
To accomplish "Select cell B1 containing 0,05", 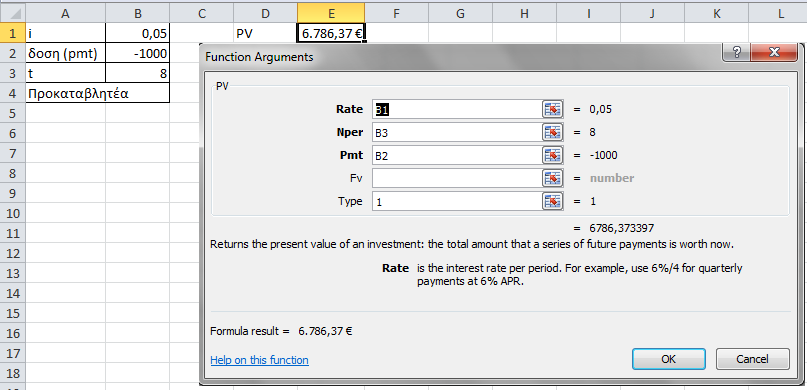I will pyautogui.click(x=137, y=33).
